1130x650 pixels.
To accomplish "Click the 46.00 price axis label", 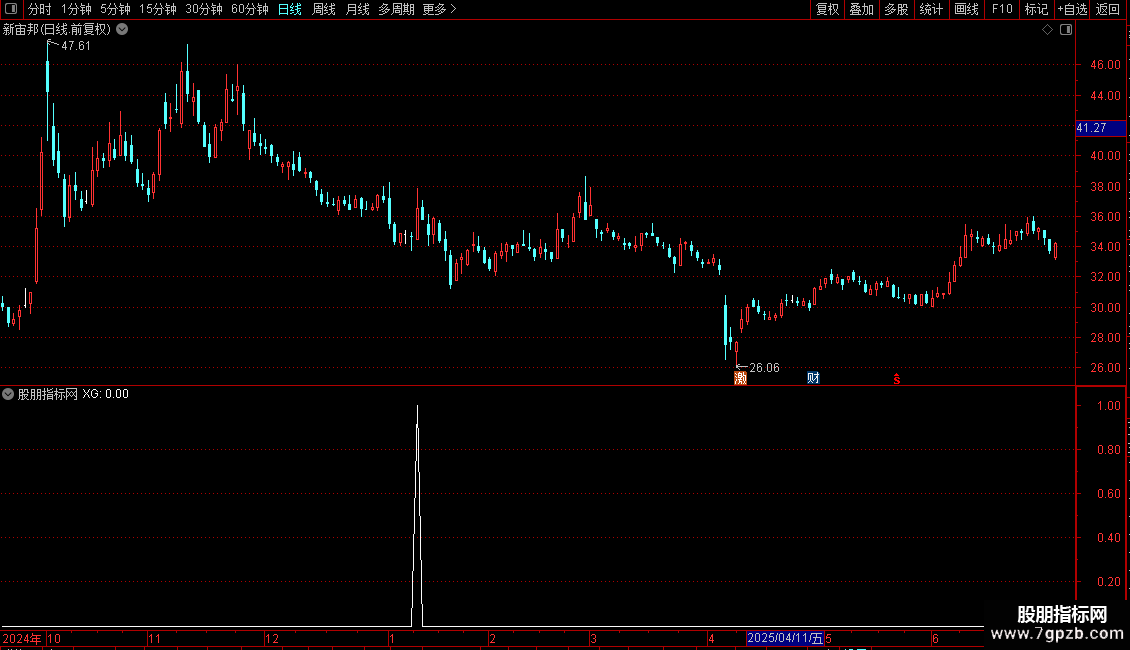I will click(1105, 65).
